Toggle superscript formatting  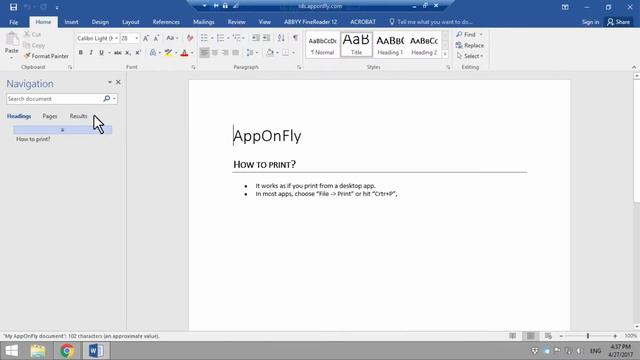tap(138, 53)
